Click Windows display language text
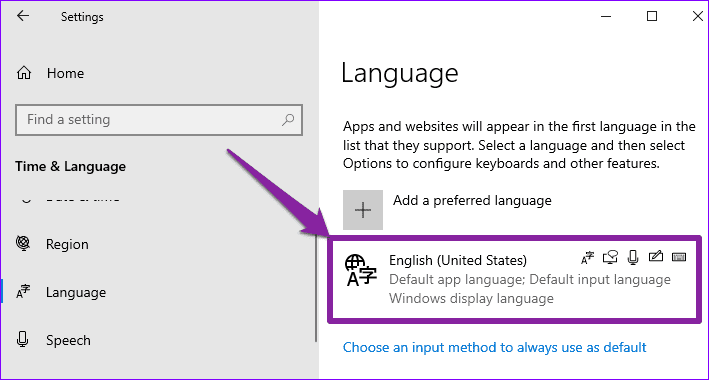Image resolution: width=709 pixels, height=380 pixels. pos(471,299)
